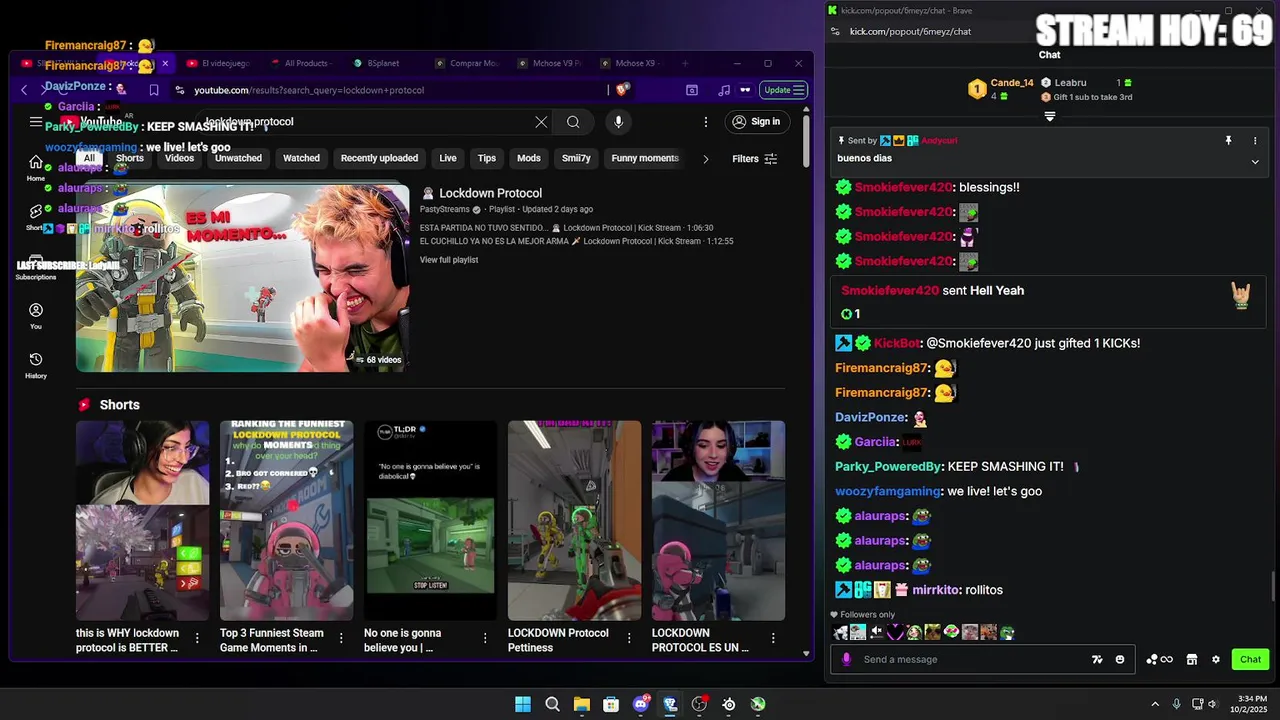Open taskbar search

(552, 704)
